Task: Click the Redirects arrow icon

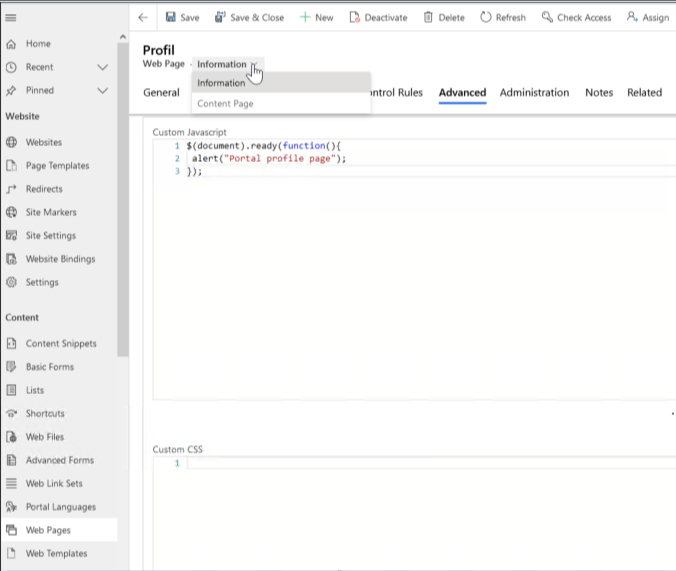Action: pos(11,189)
